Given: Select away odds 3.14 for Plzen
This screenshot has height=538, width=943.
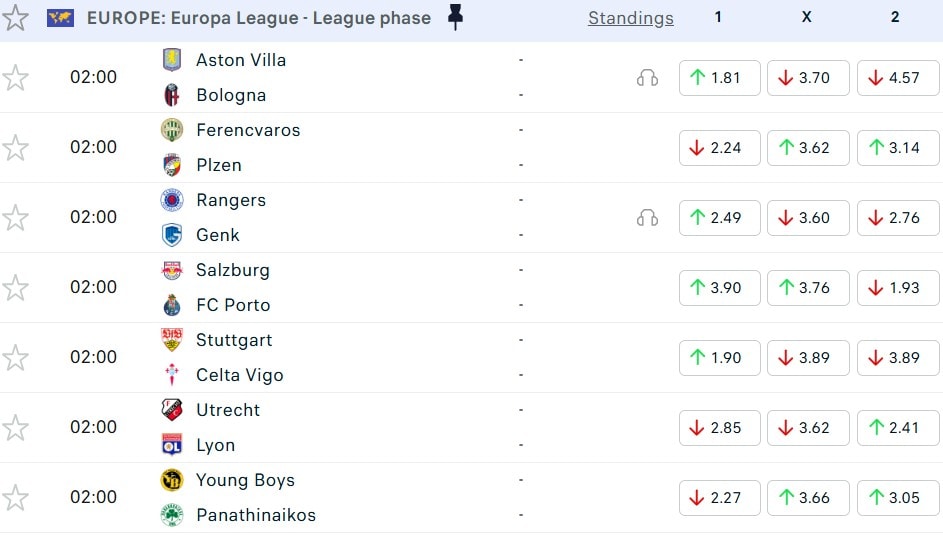Looking at the screenshot, I should [x=898, y=147].
